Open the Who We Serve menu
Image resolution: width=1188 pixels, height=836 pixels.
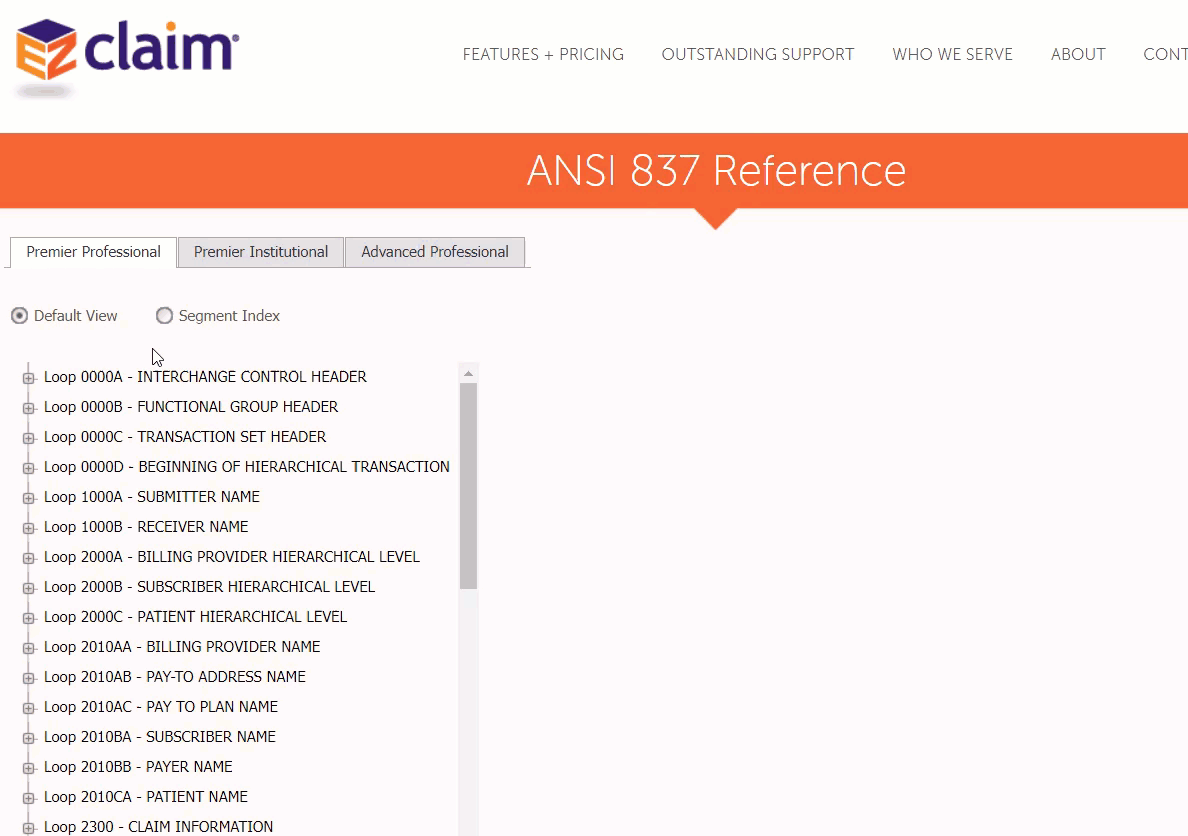[952, 55]
